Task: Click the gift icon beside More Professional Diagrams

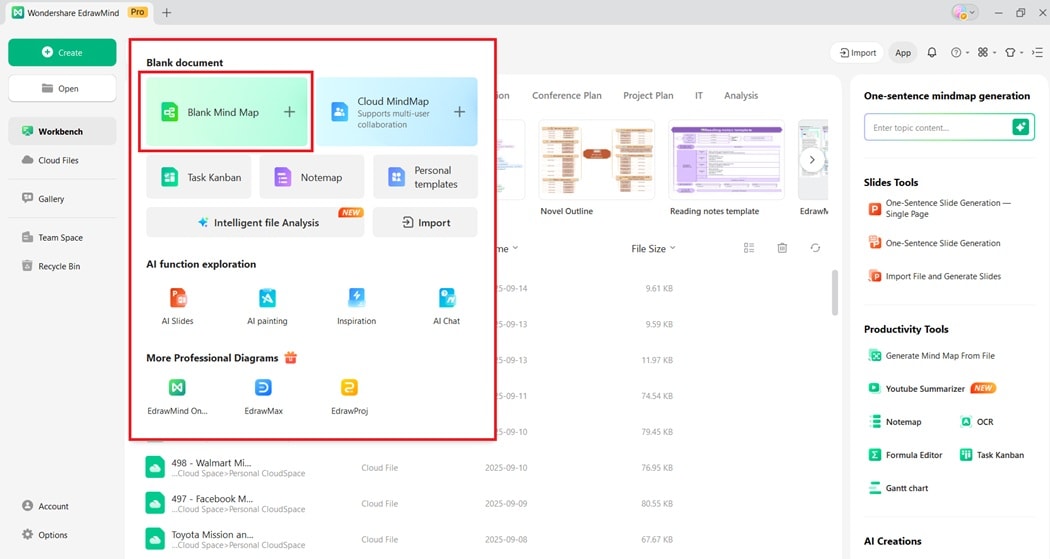Action: point(291,357)
